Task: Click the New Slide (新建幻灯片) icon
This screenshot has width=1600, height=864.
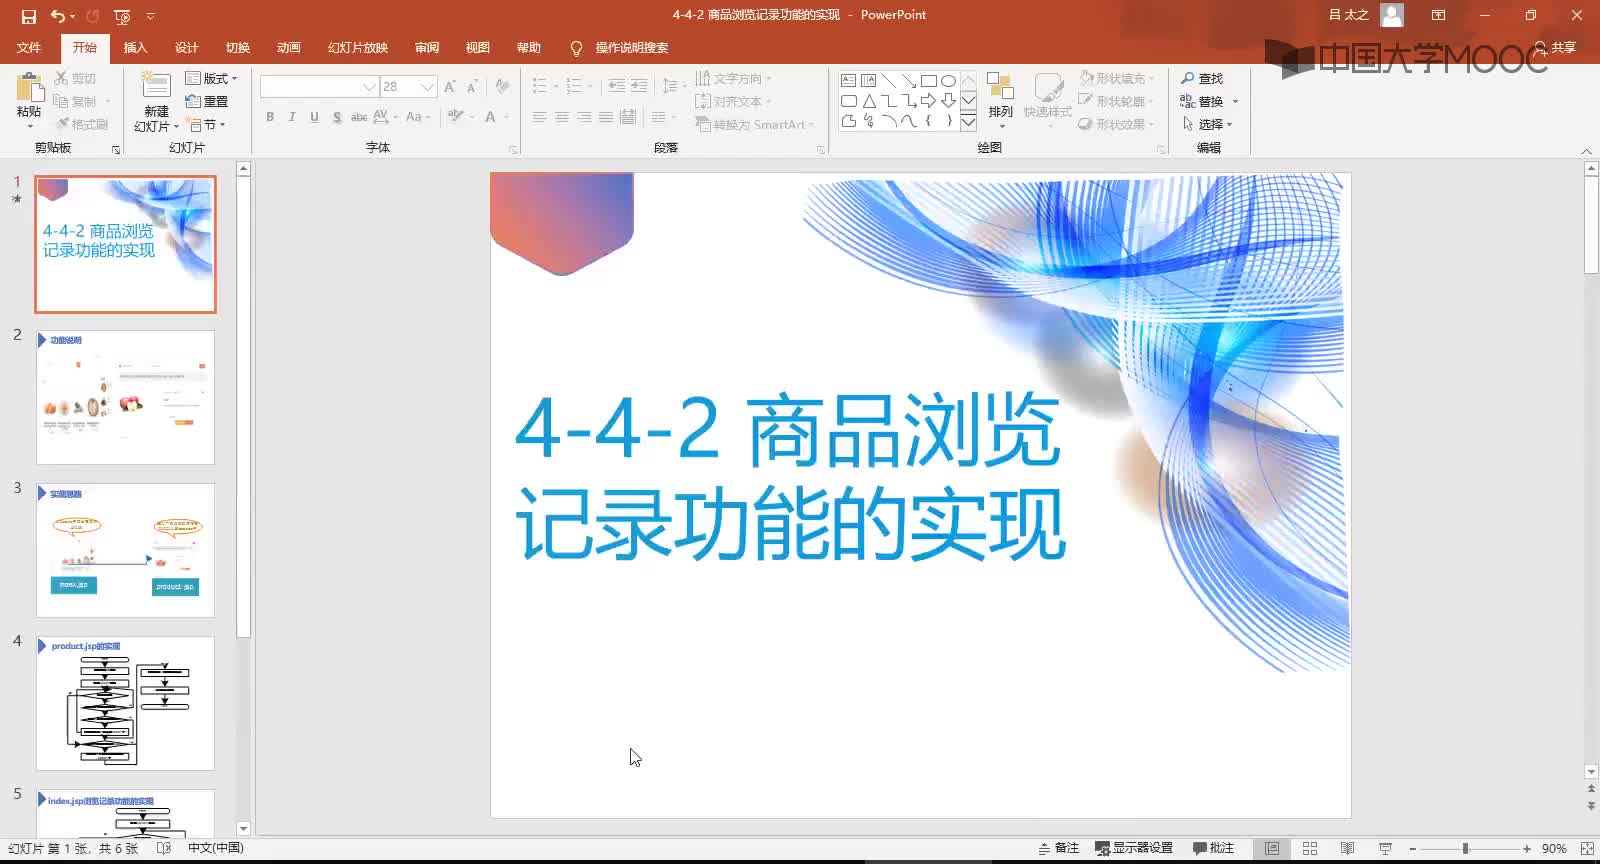Action: tap(156, 87)
